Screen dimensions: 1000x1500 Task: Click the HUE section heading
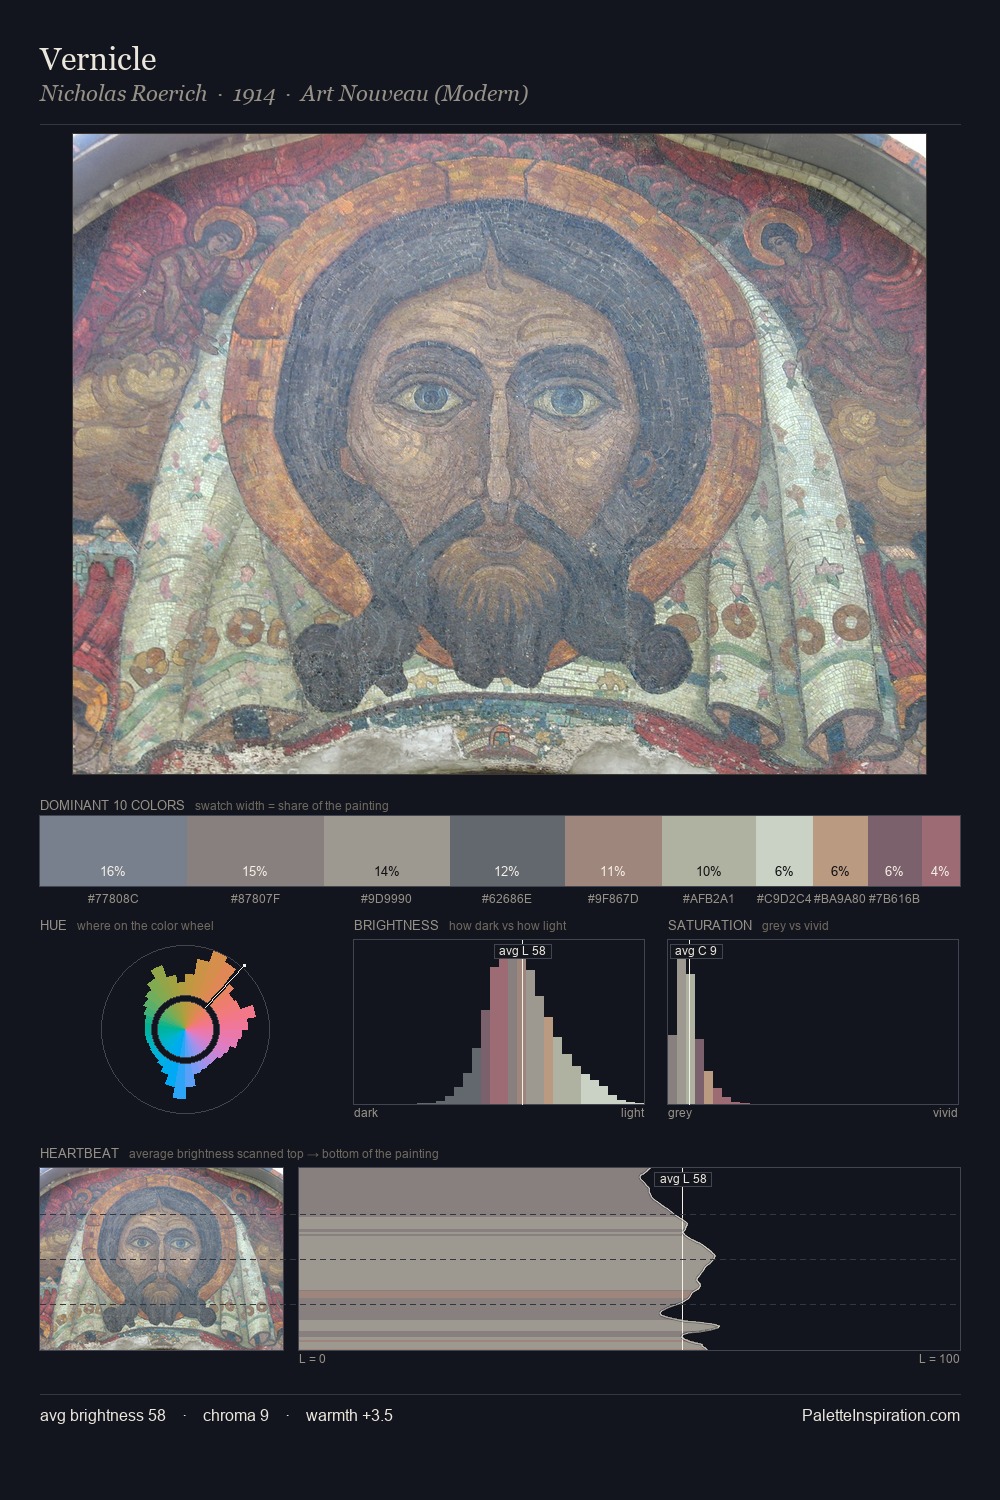(53, 925)
